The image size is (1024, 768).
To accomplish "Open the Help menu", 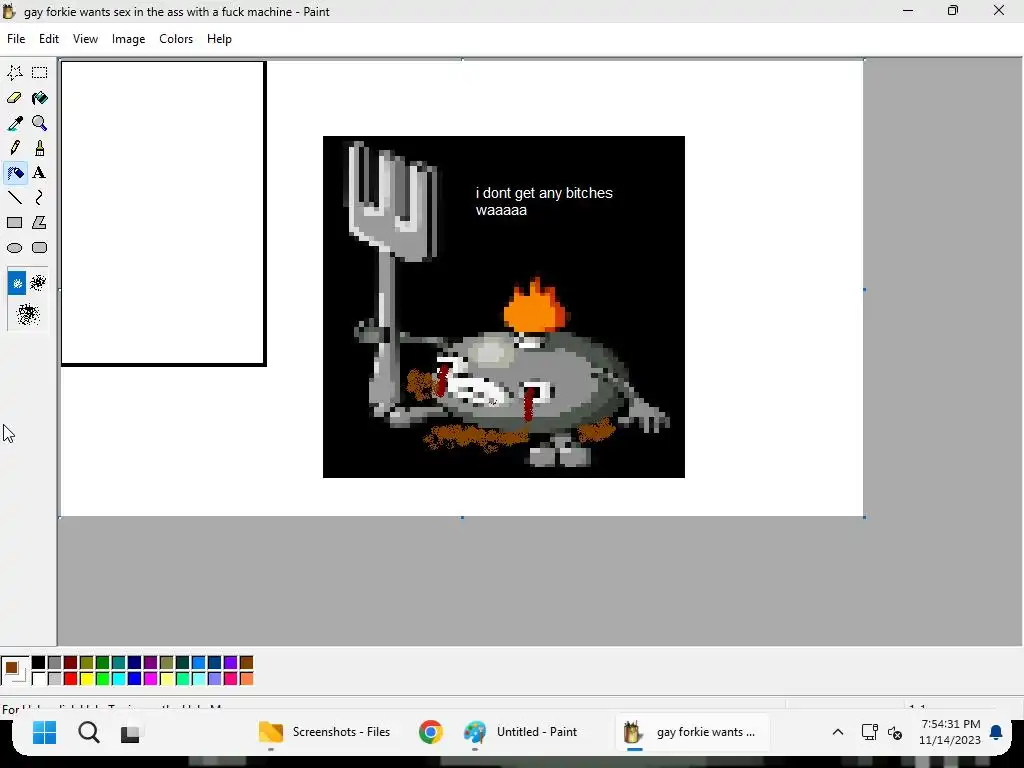I will (x=219, y=39).
